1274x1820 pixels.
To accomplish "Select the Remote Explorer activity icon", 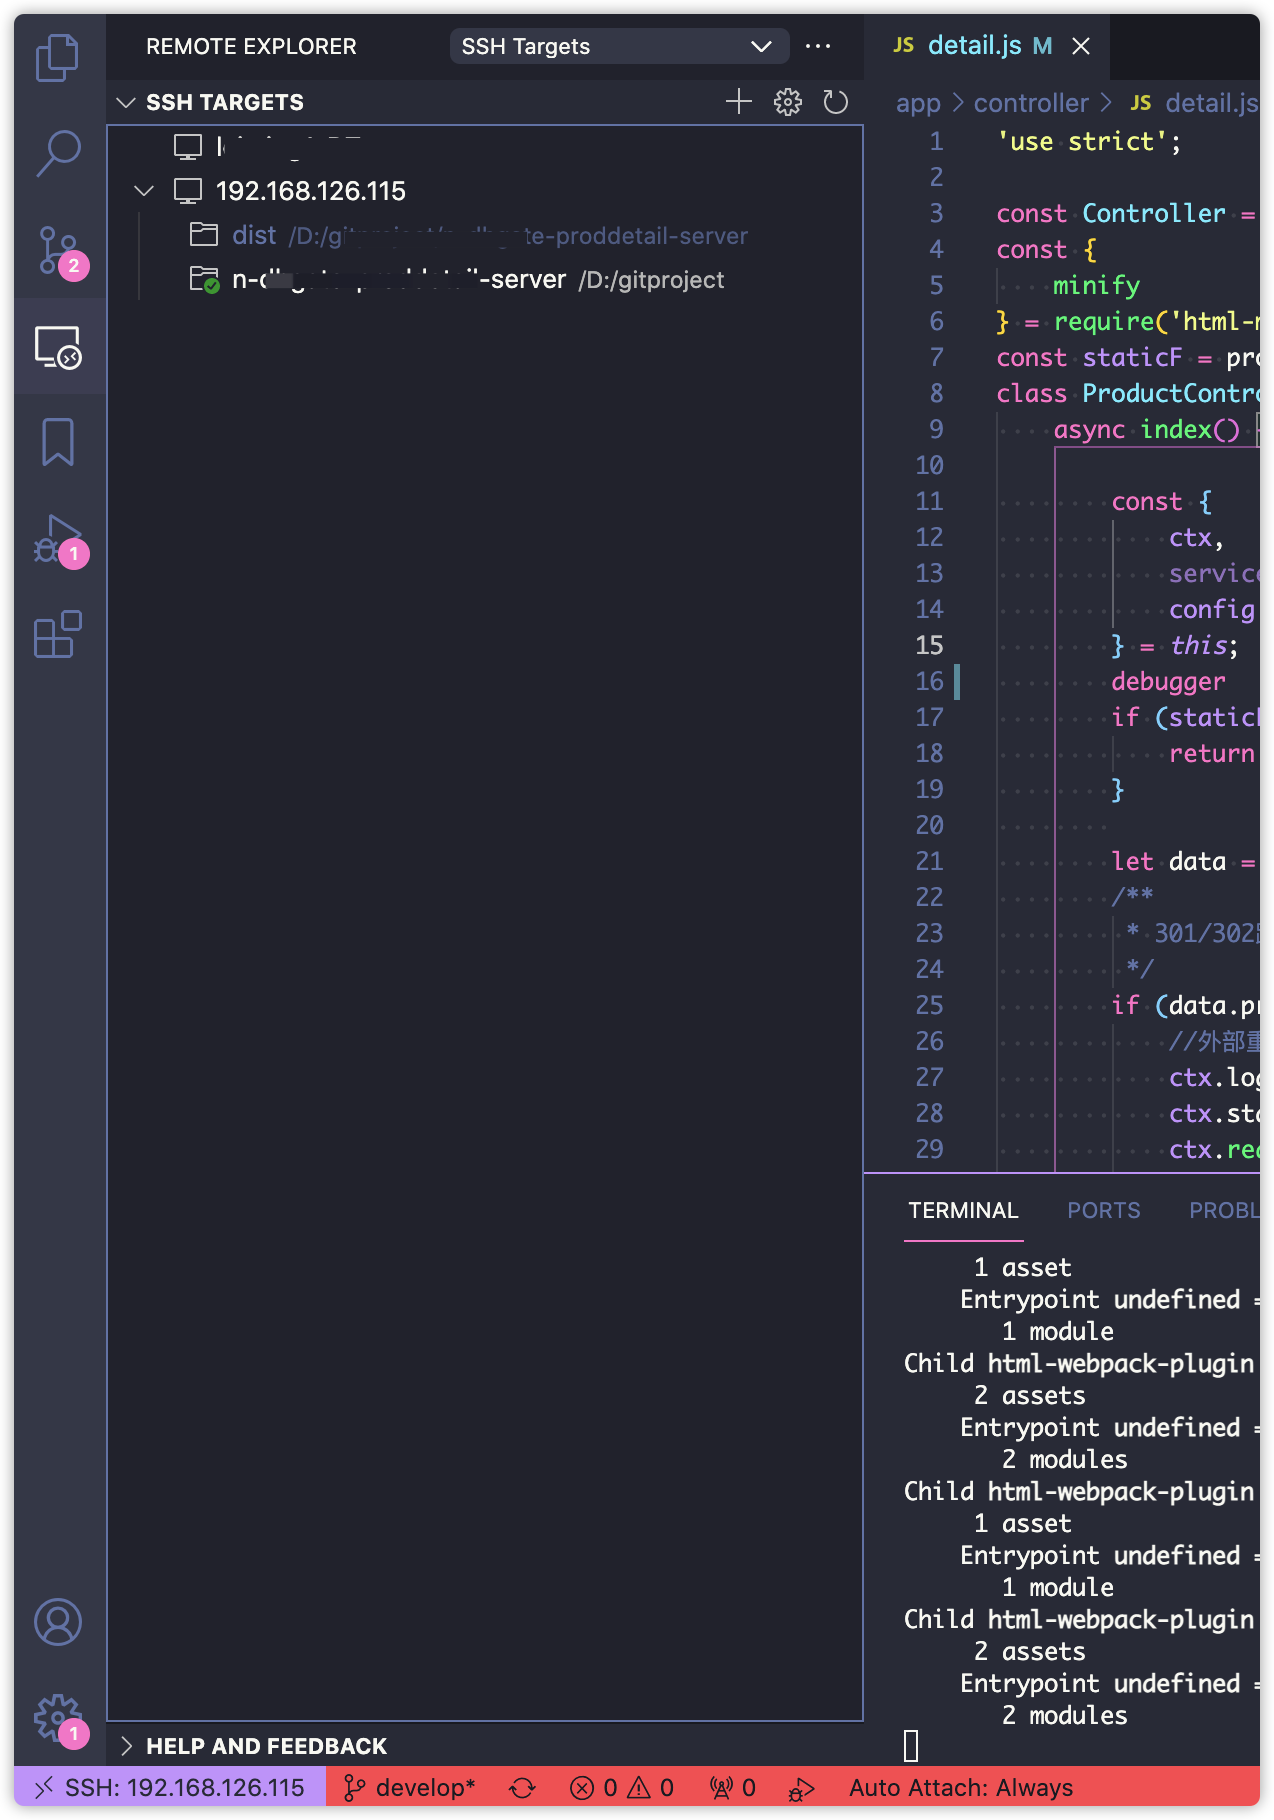I will (58, 346).
